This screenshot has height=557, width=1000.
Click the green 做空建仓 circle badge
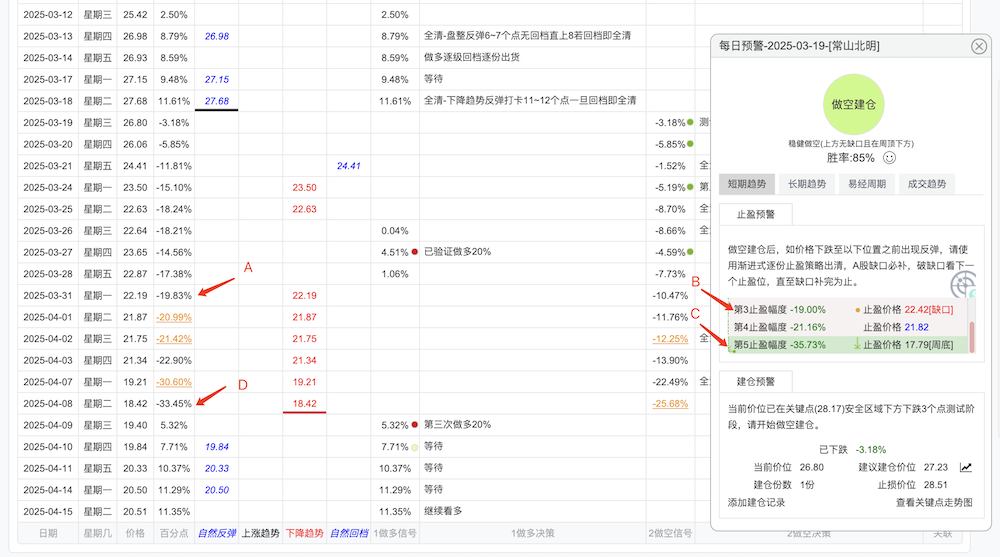tap(853, 104)
